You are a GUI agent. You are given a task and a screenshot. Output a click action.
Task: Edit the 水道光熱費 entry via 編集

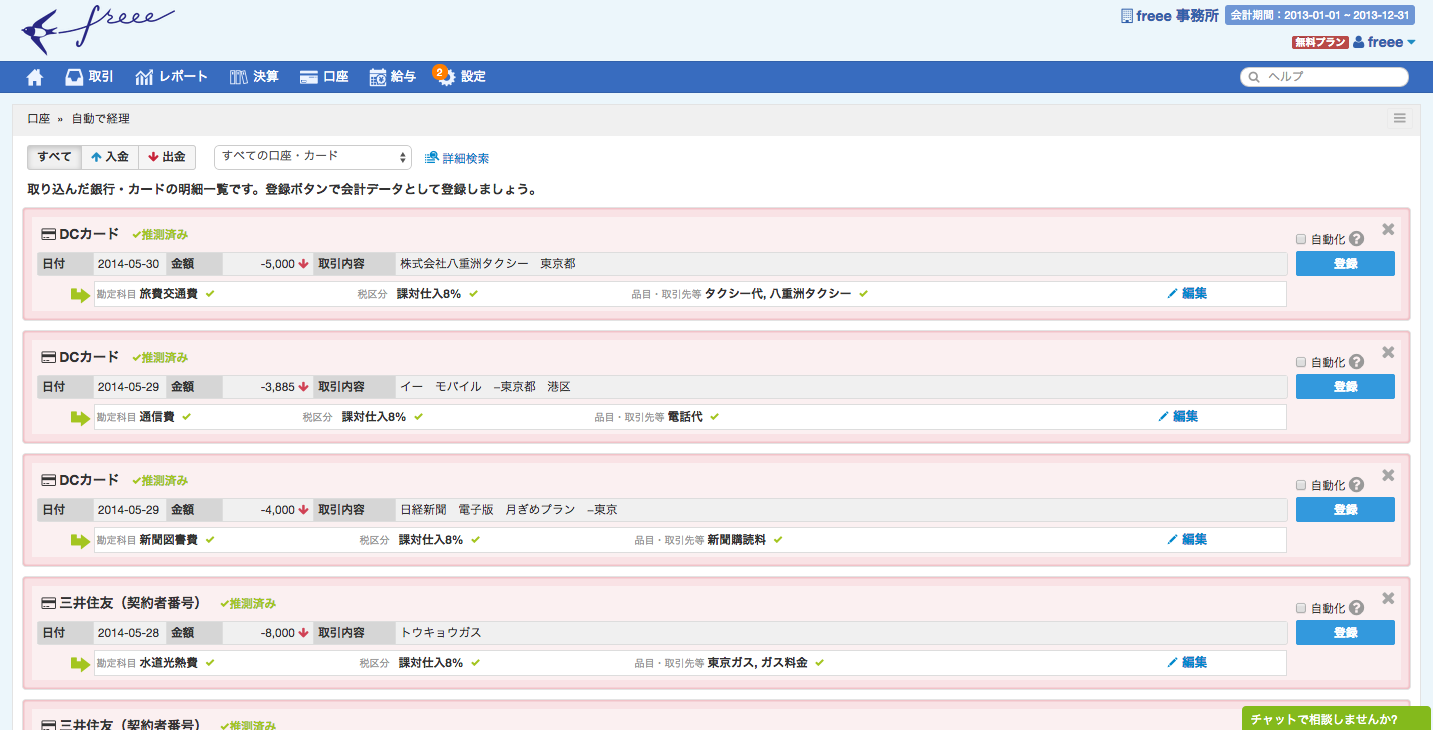point(1187,663)
